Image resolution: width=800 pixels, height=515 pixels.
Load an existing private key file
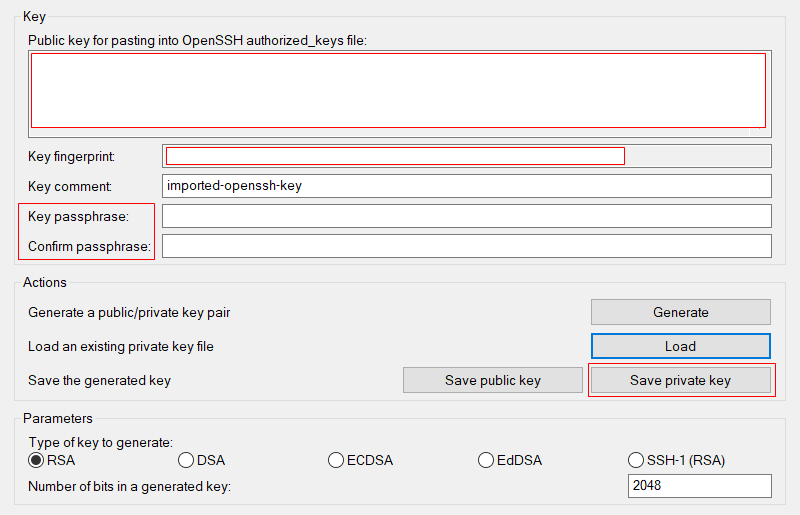(x=681, y=346)
